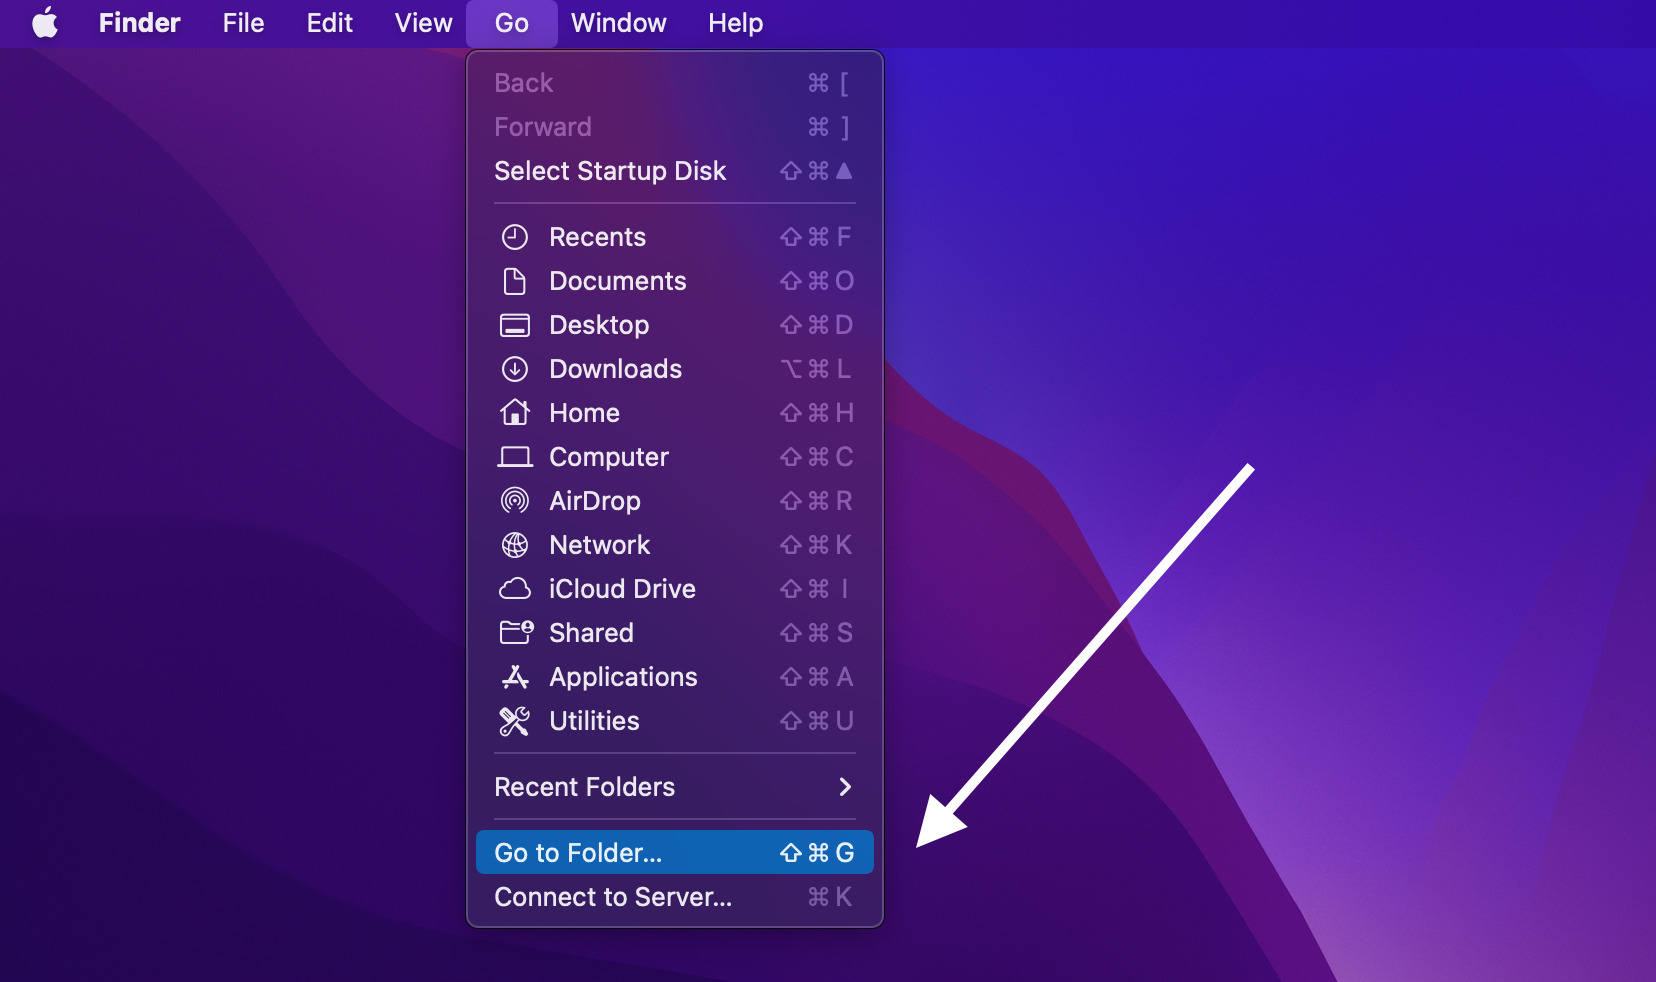Open the Recent Folders entry
The image size is (1656, 982).
click(x=675, y=787)
